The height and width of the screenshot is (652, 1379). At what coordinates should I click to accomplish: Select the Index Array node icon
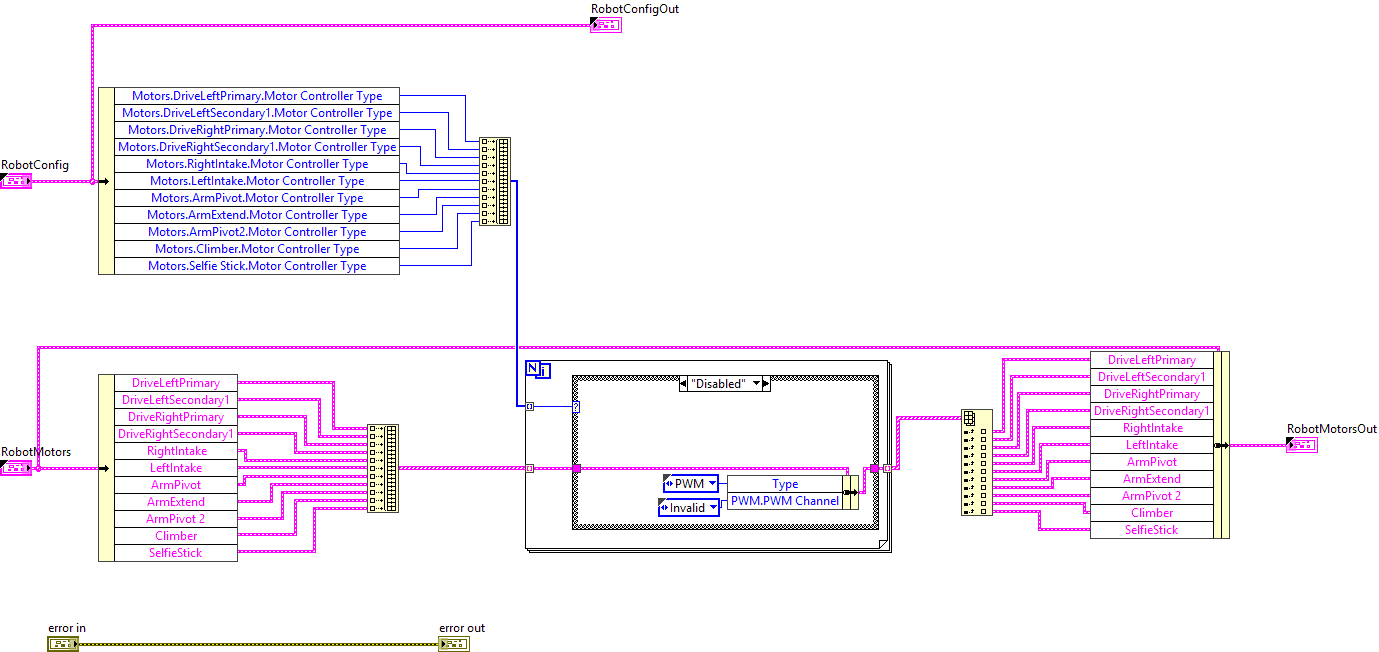pos(968,418)
